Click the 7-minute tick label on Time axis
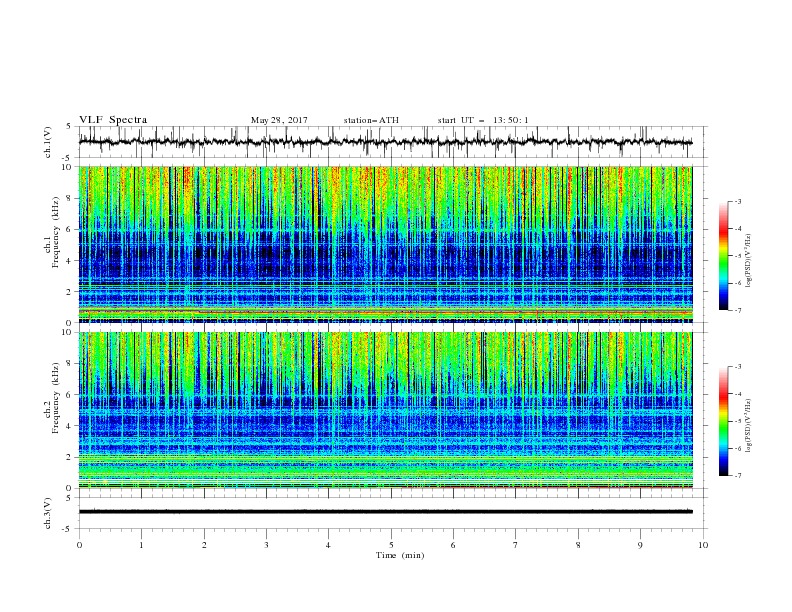 (x=516, y=545)
